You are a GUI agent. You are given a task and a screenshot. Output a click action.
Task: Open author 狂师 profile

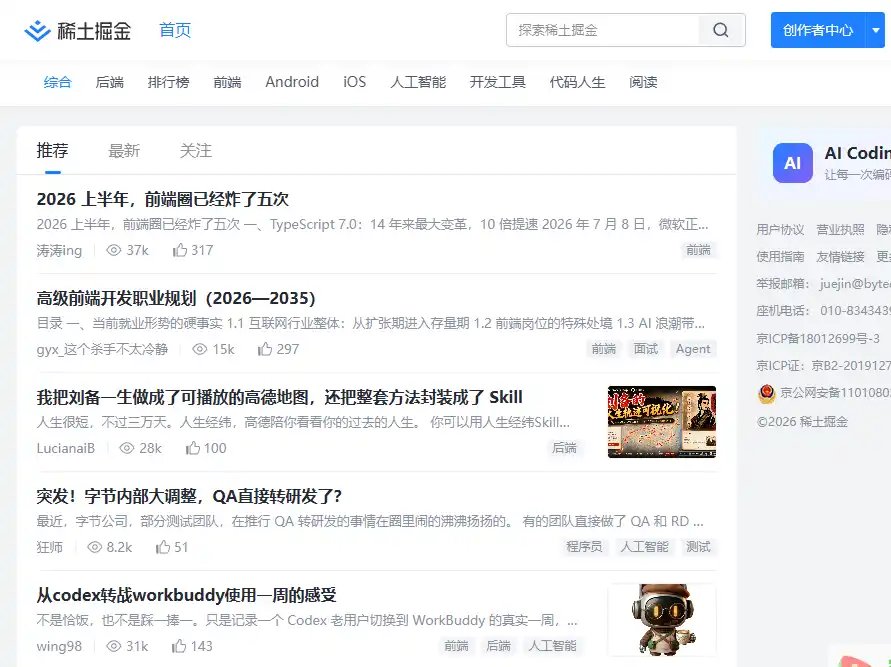coord(49,547)
